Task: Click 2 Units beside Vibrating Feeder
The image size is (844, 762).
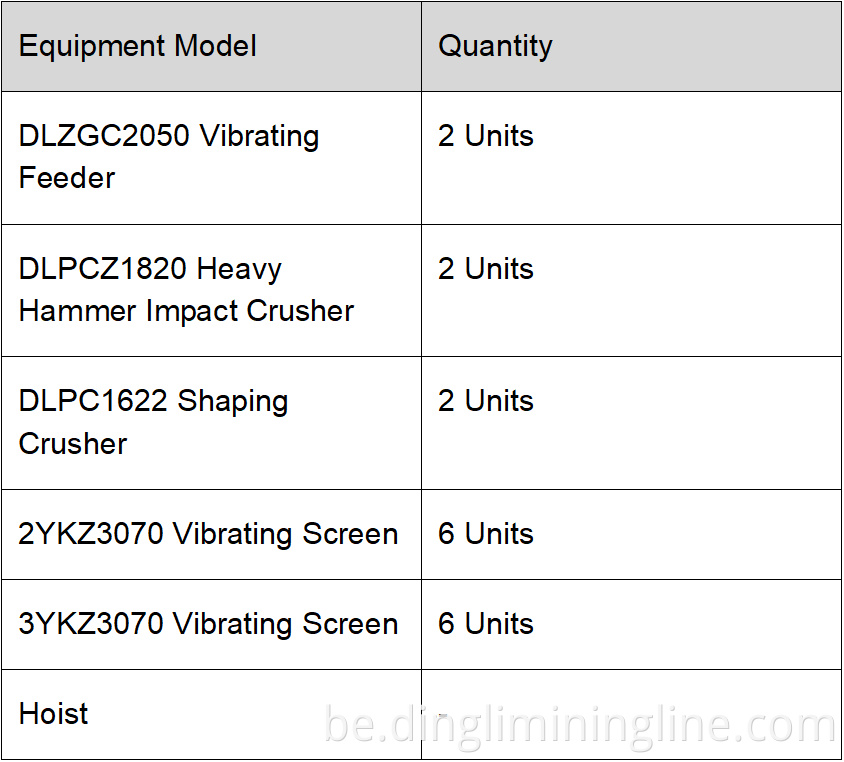Action: [486, 136]
